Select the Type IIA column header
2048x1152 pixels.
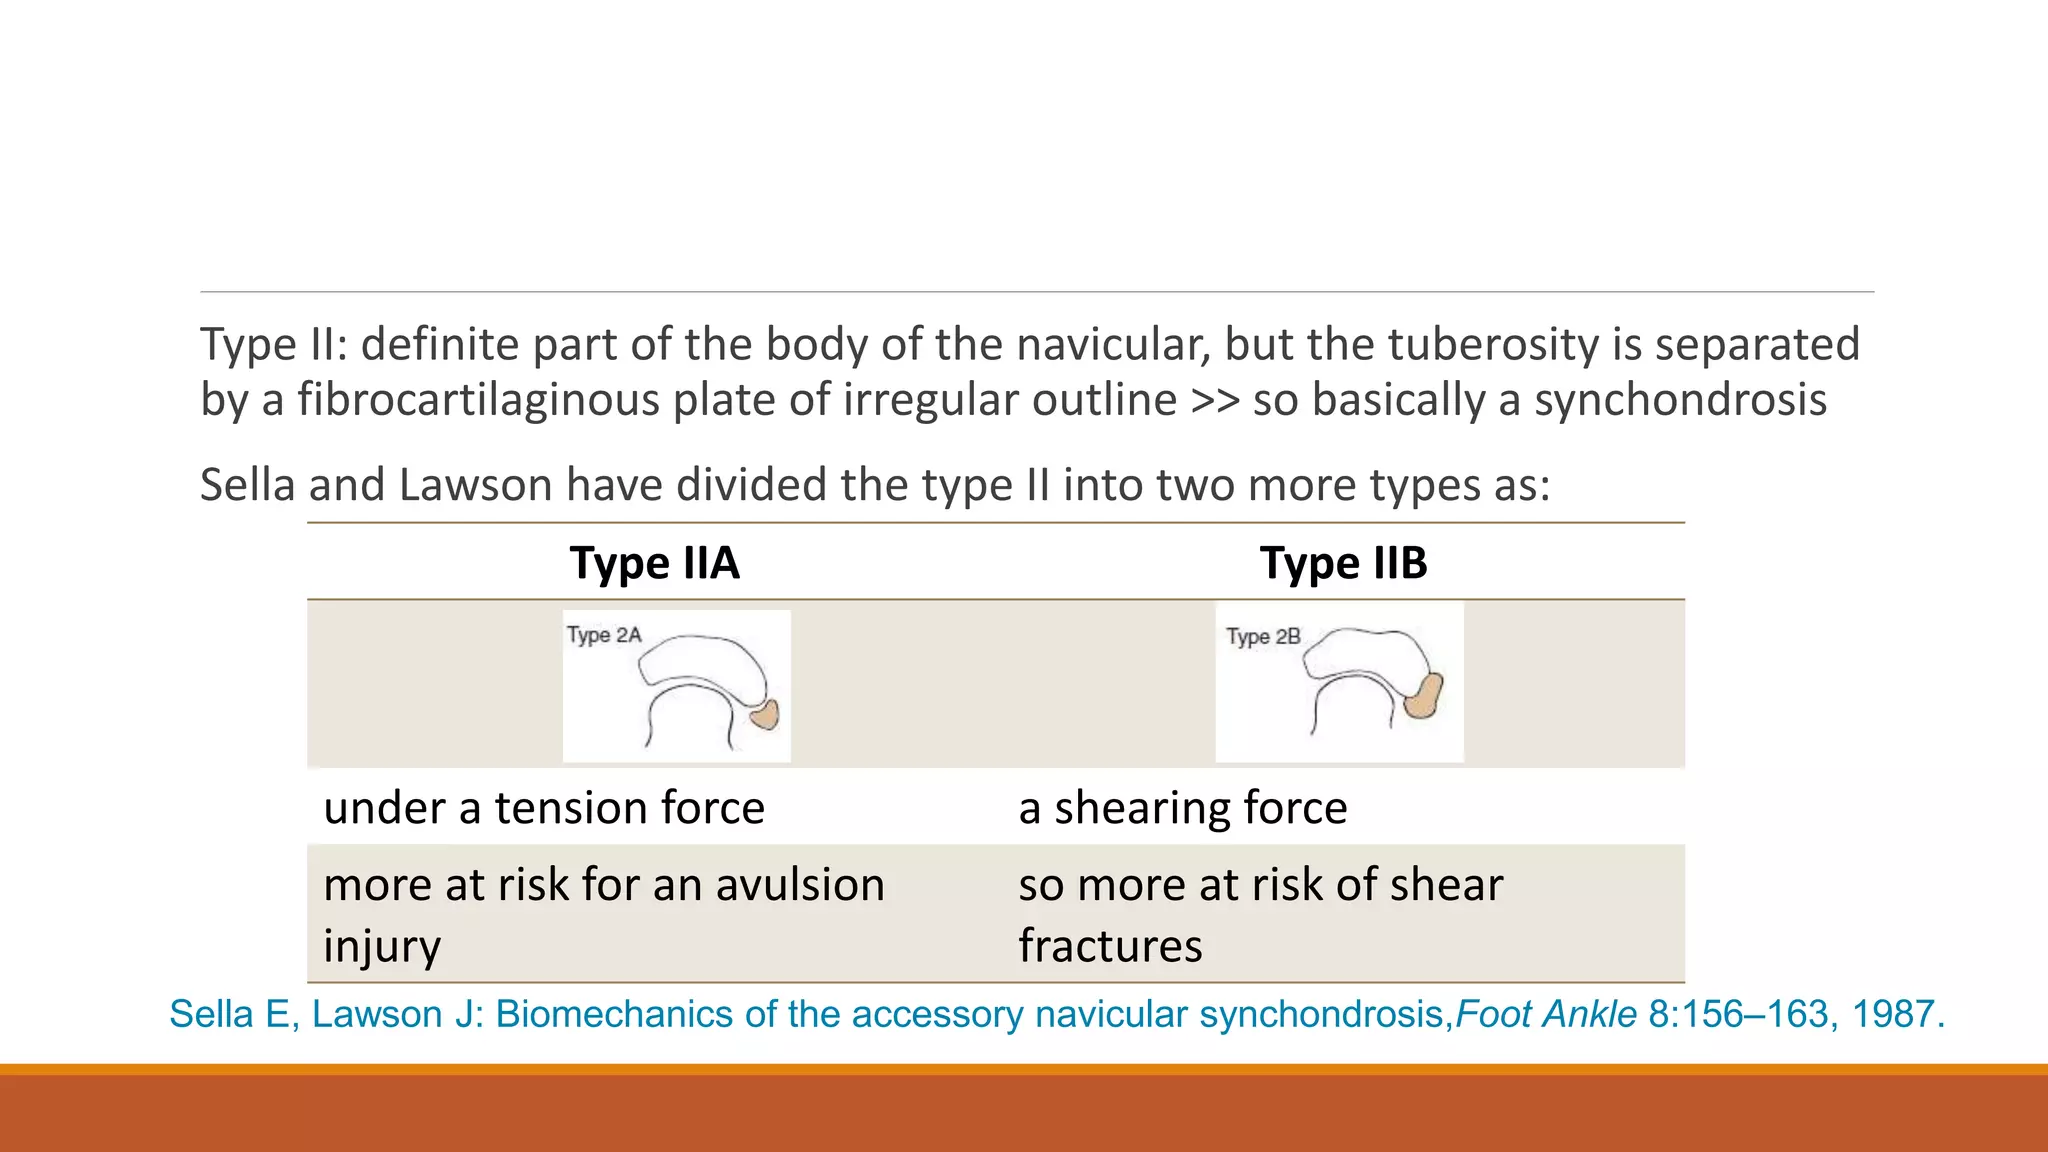coord(654,563)
